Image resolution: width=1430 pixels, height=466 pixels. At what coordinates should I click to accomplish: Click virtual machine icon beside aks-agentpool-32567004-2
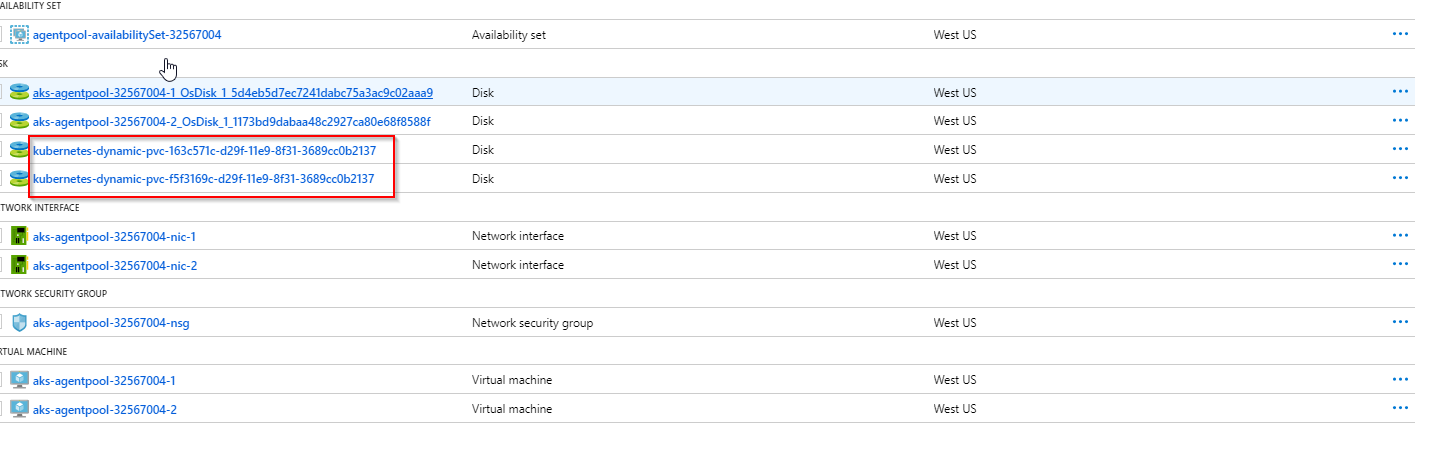point(19,409)
